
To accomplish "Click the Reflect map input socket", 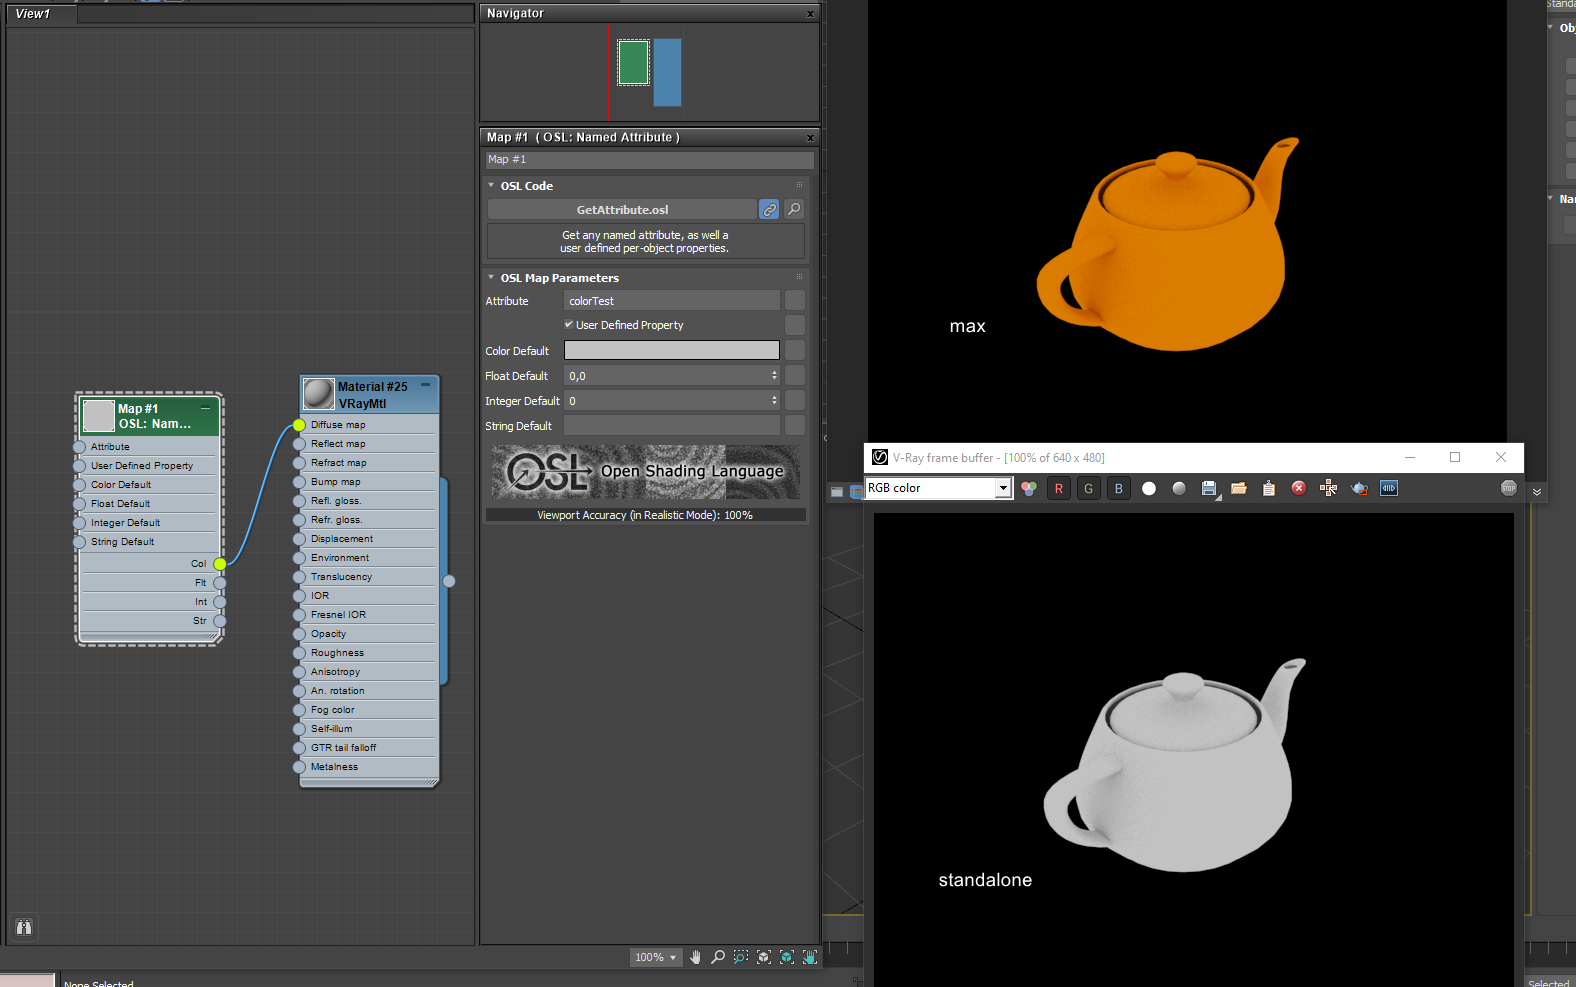I will coord(299,444).
